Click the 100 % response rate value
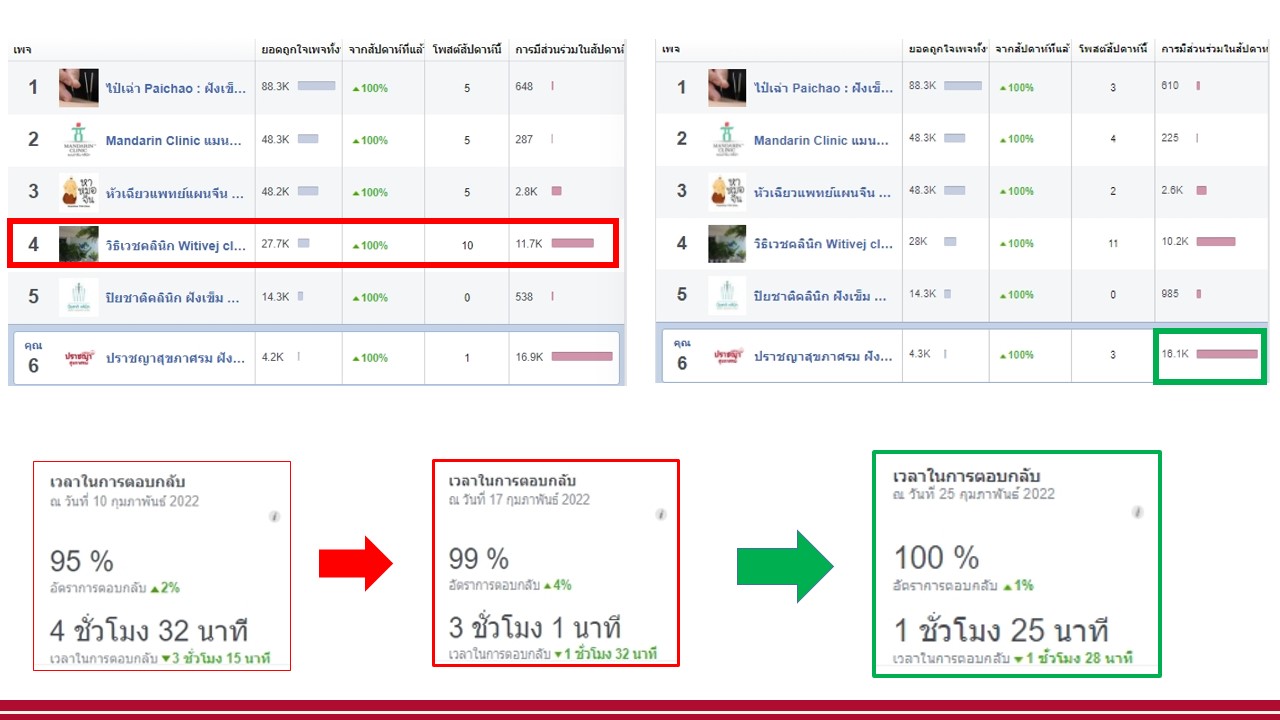Screen dimensions: 1280x720 click(x=935, y=557)
